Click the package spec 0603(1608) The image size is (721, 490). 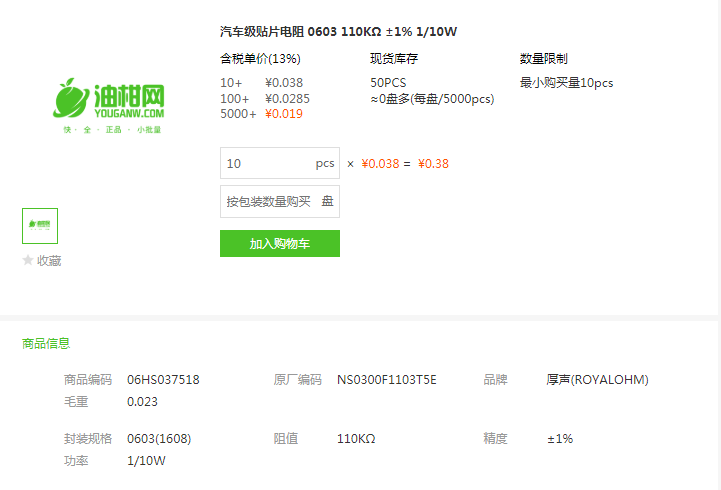[159, 439]
